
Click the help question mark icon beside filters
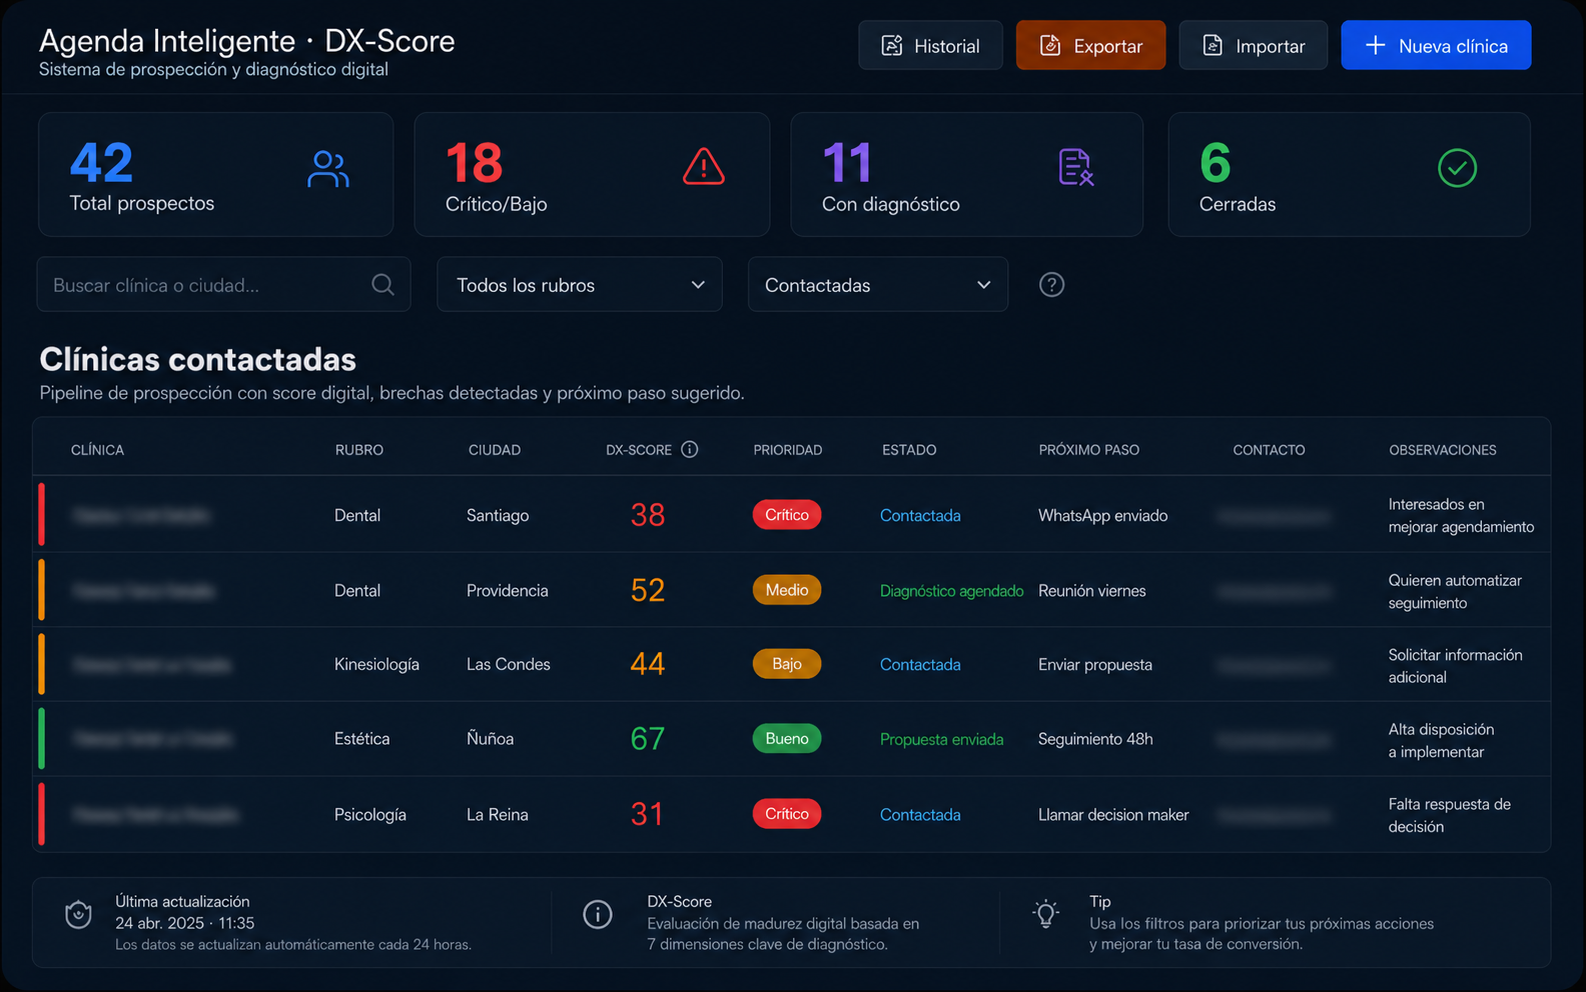click(1051, 285)
